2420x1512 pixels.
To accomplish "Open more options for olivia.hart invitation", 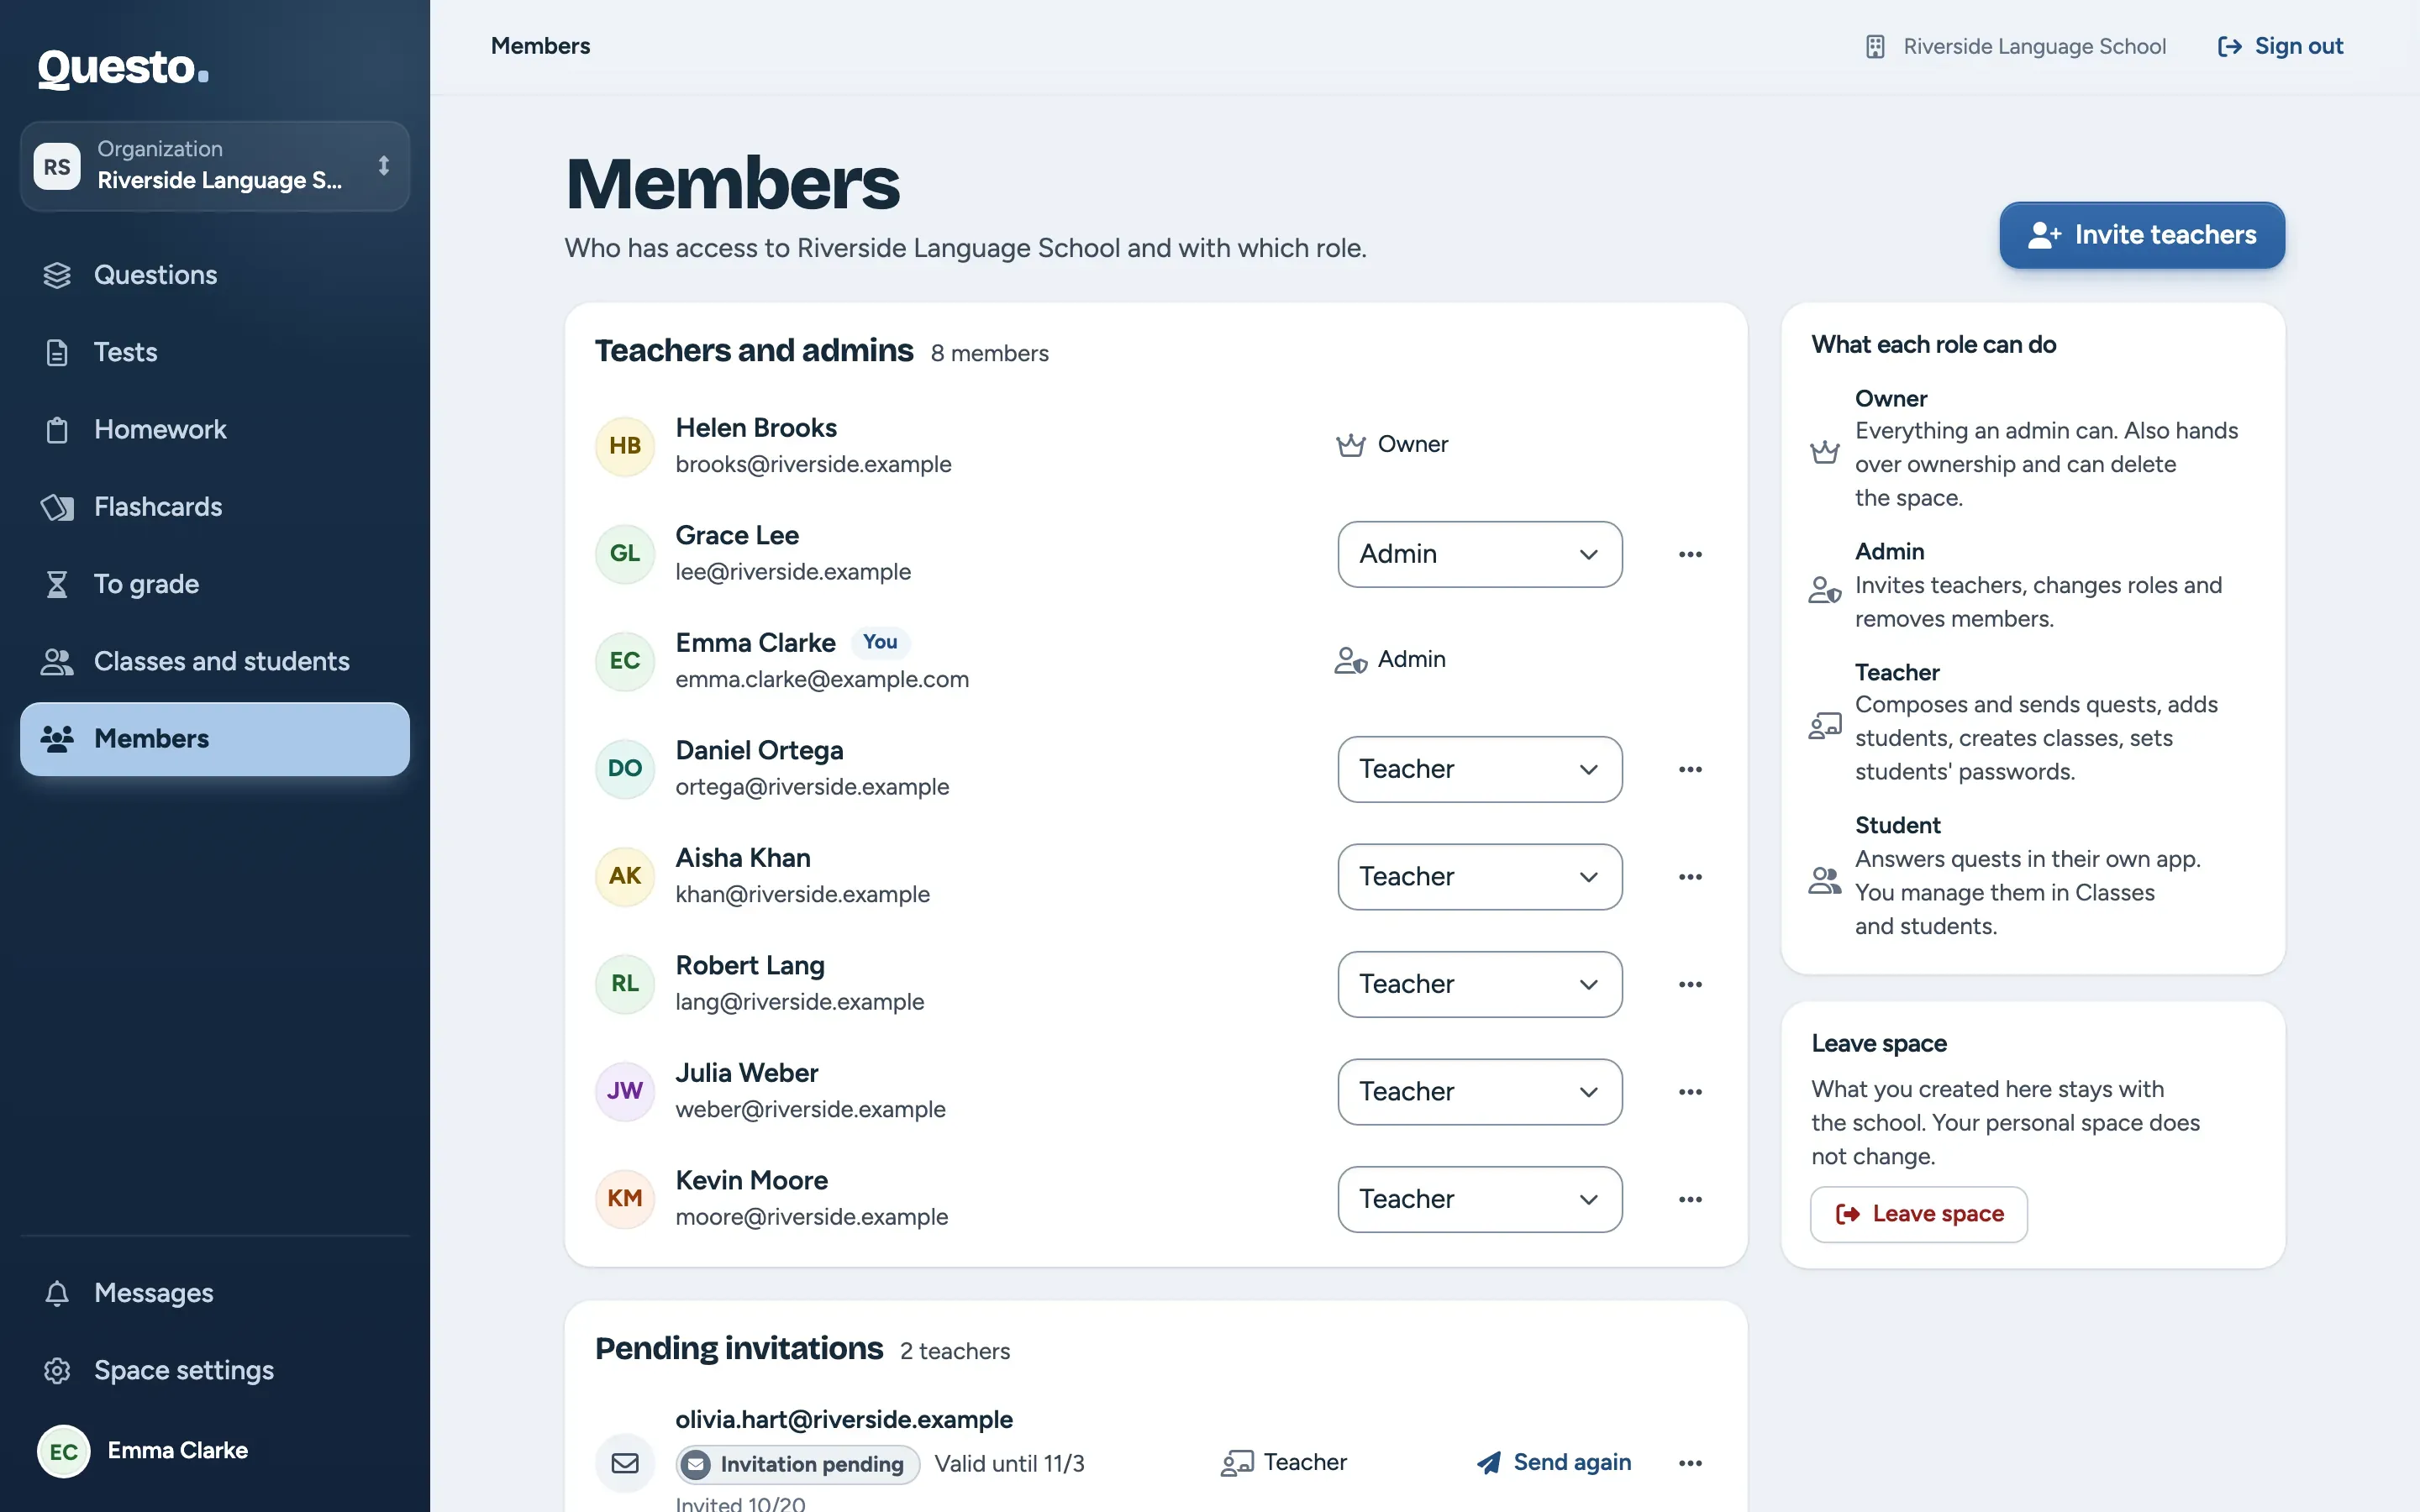I will tap(1690, 1463).
